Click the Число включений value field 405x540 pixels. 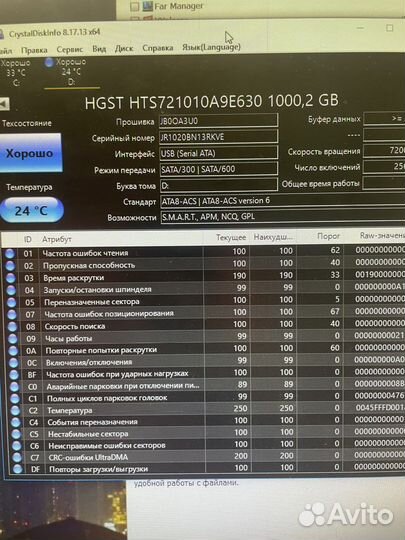[384, 166]
